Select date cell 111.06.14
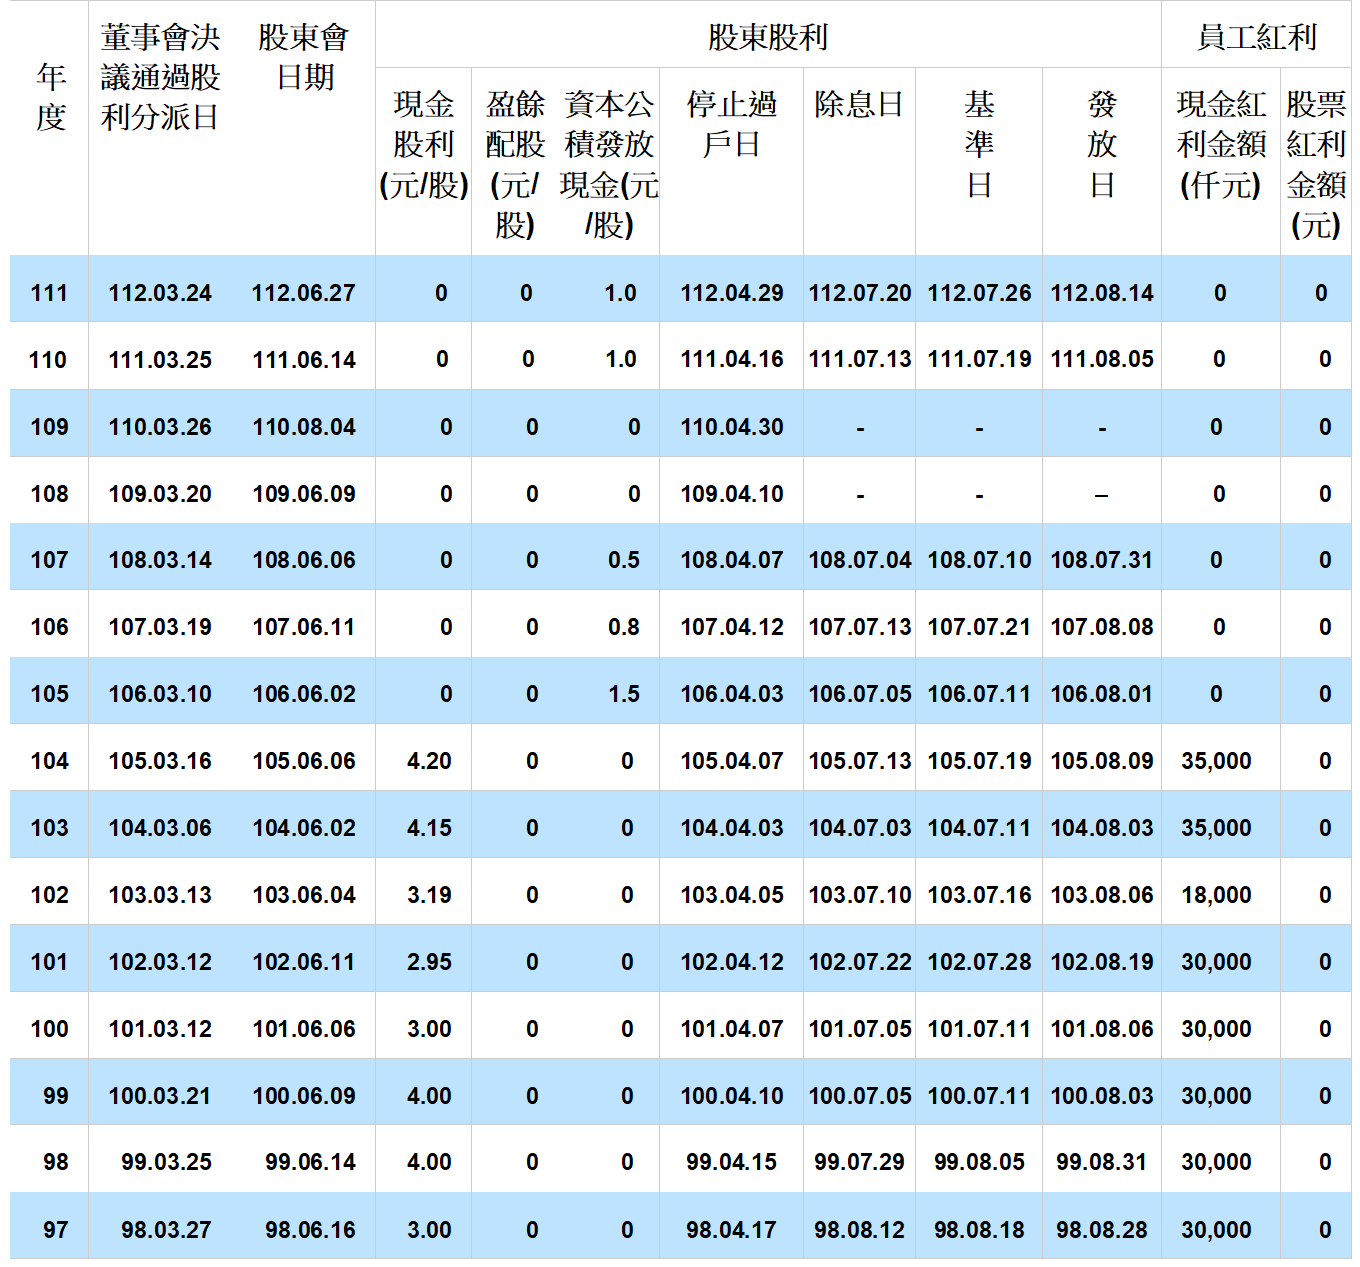This screenshot has width=1360, height=1267. (x=304, y=360)
